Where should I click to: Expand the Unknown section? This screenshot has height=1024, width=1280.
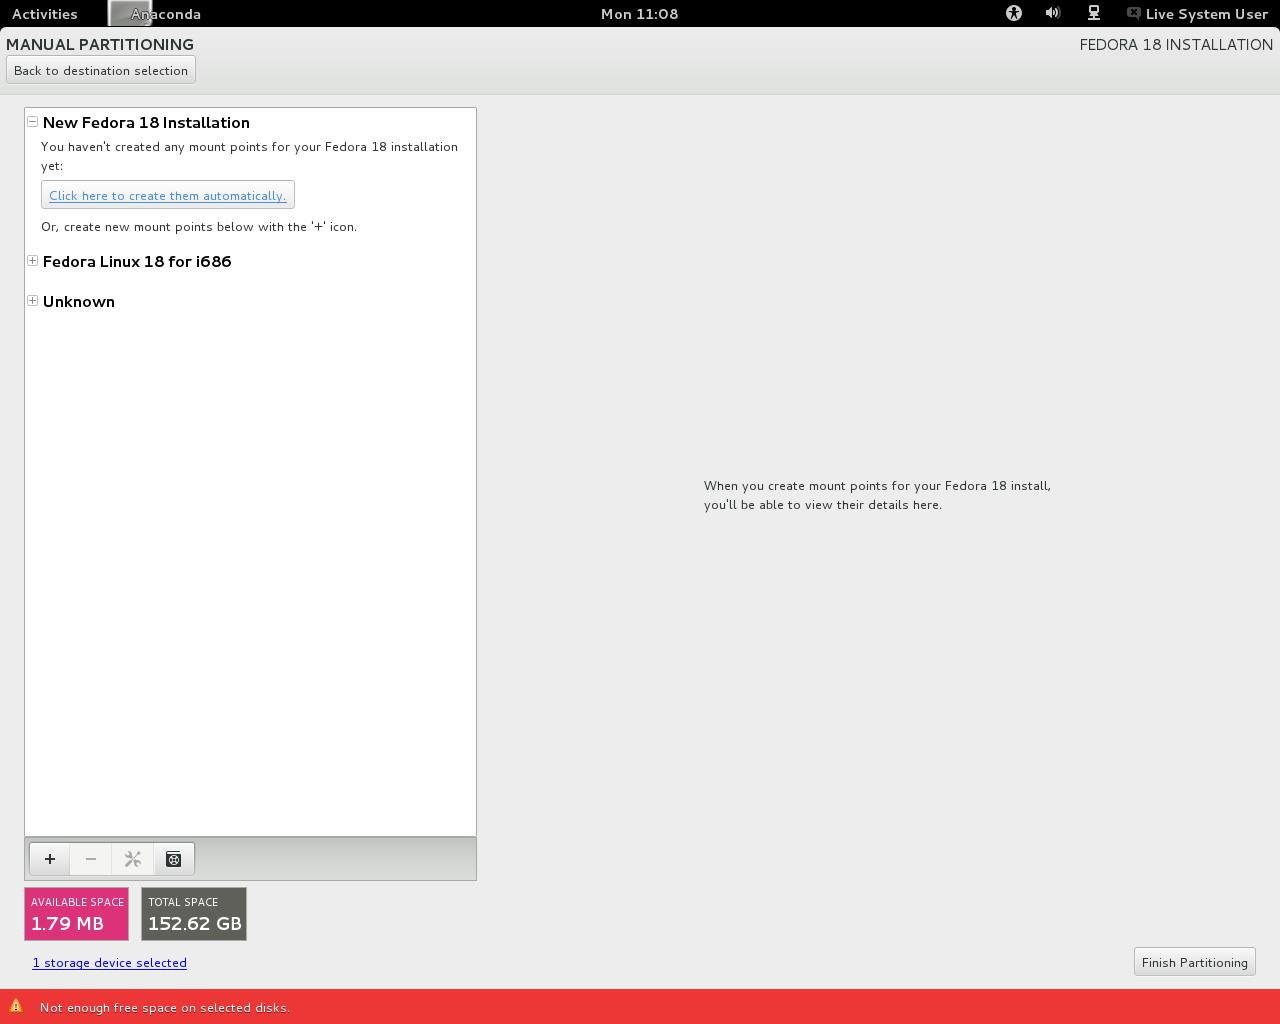click(33, 301)
